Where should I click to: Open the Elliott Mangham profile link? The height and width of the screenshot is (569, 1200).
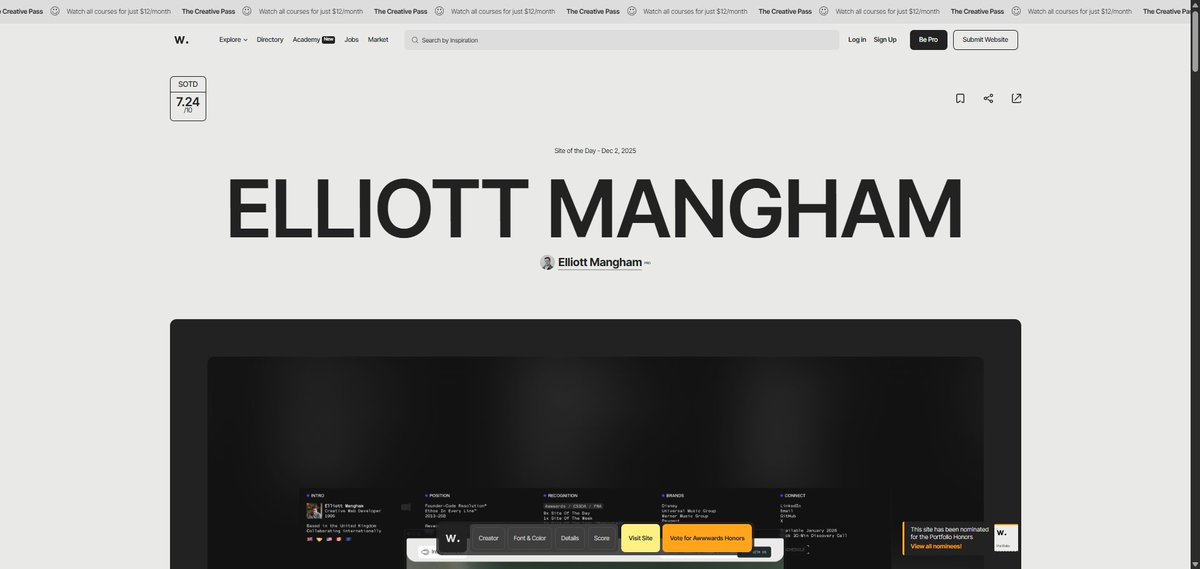(600, 262)
